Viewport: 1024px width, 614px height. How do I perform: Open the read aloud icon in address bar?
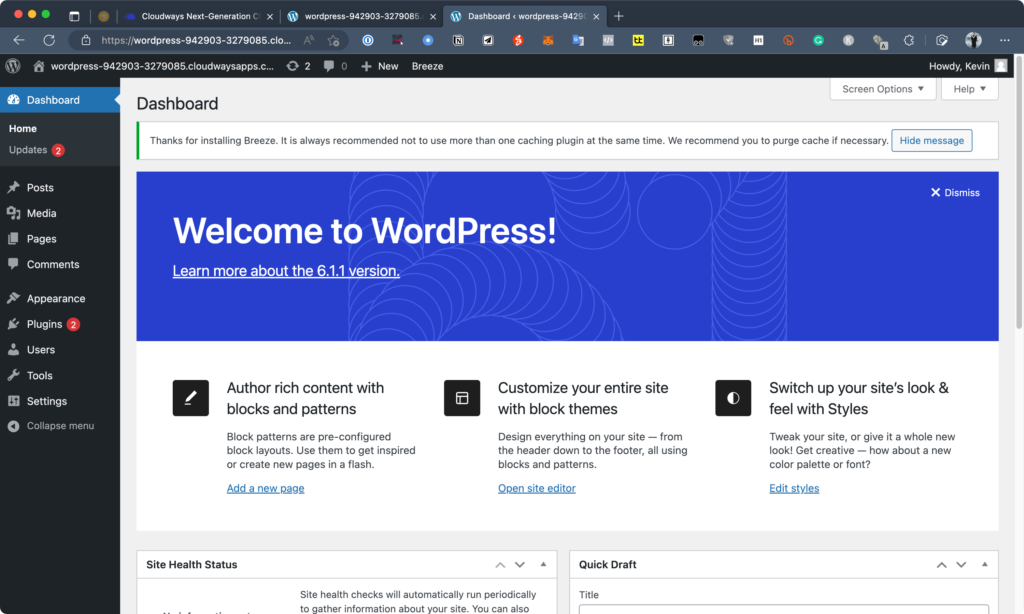309,40
